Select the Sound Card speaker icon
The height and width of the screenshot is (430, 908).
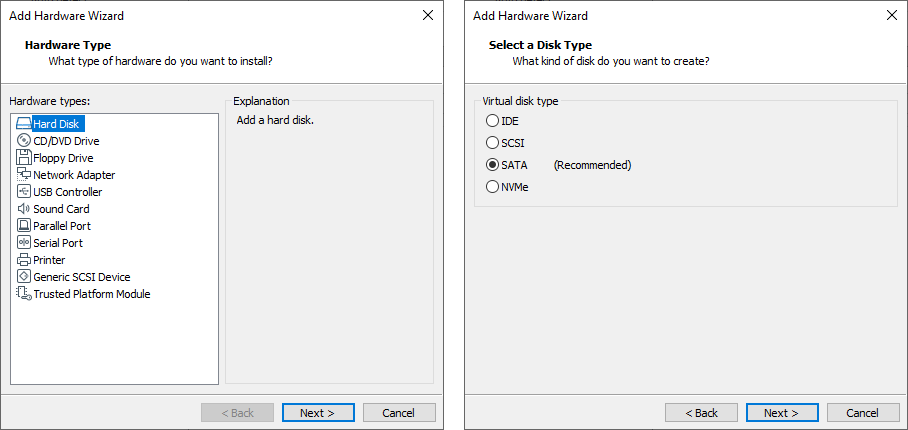tap(24, 209)
